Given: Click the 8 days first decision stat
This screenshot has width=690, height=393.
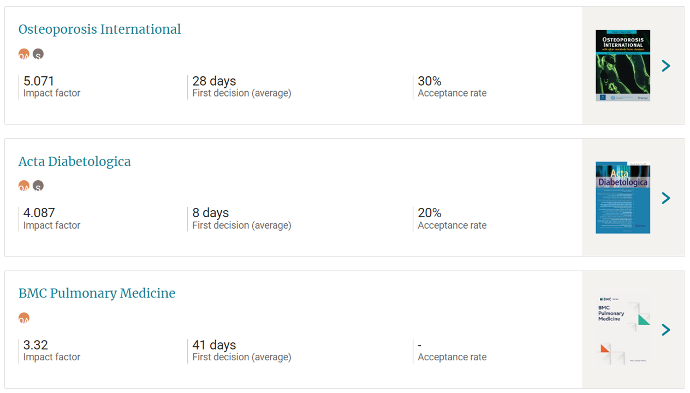Looking at the screenshot, I should coord(210,213).
